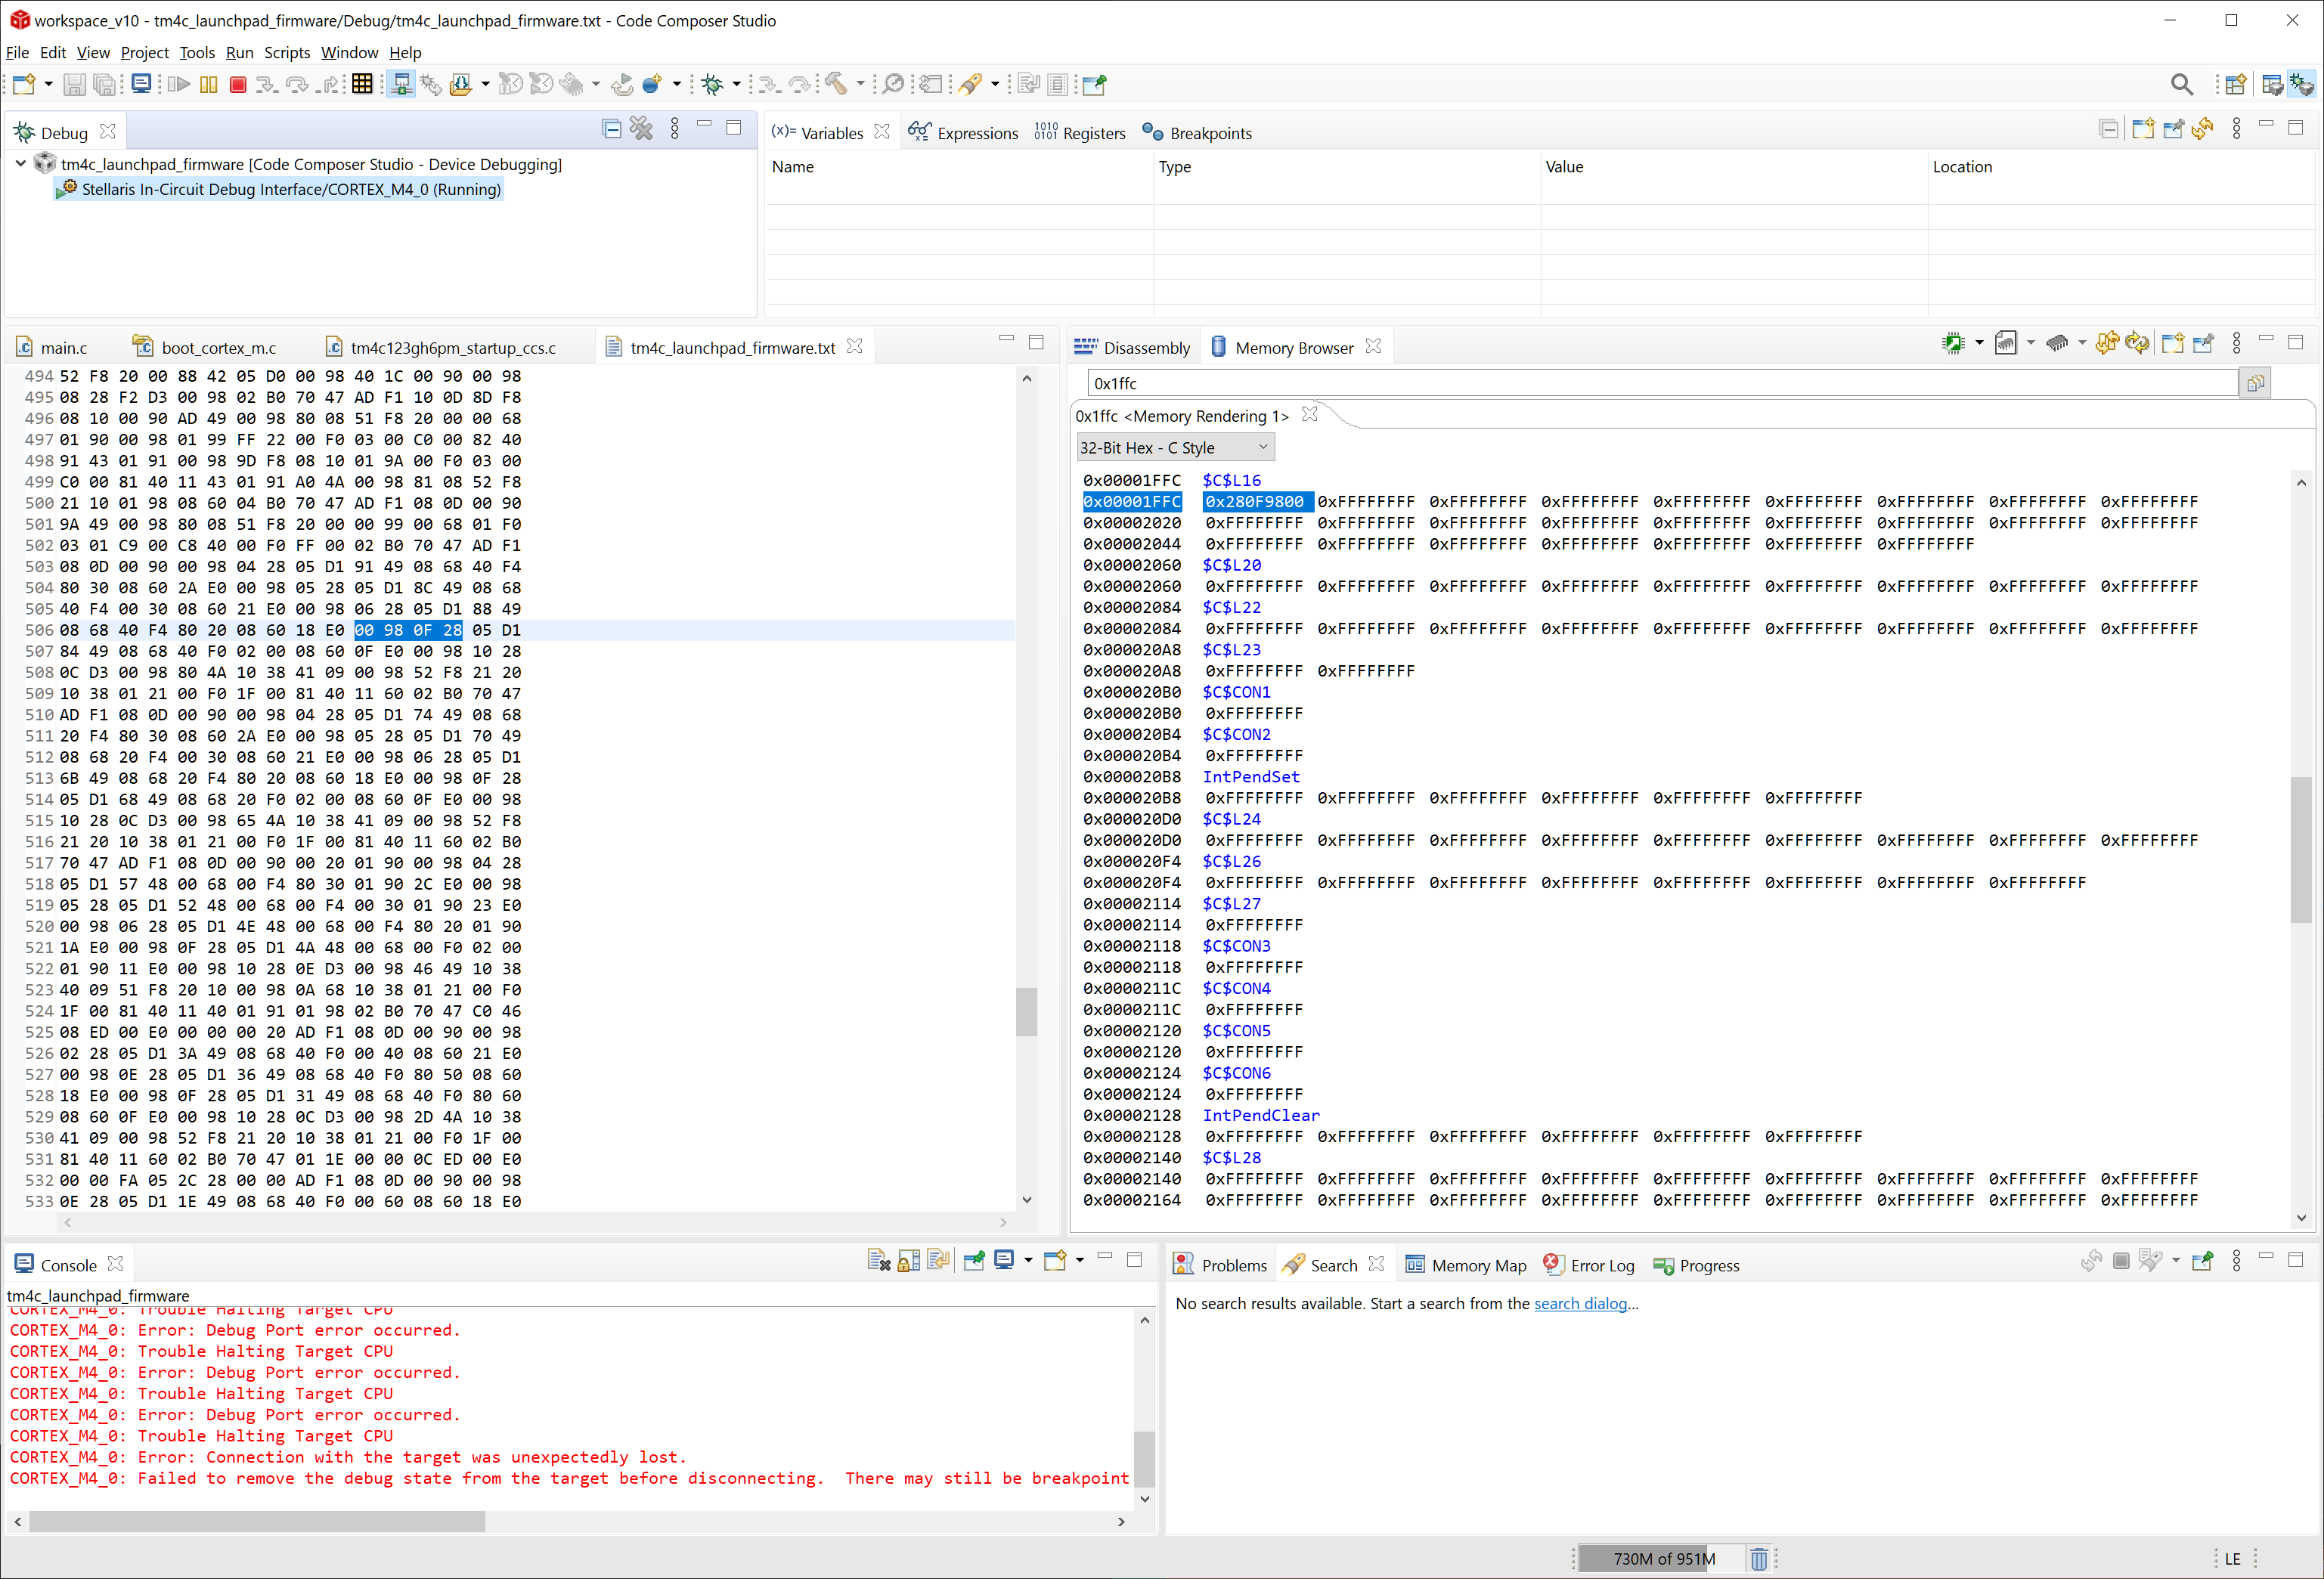Select the Stellaris CORTEX_M4_0 Running thread
The image size is (2324, 1579).
pos(290,189)
